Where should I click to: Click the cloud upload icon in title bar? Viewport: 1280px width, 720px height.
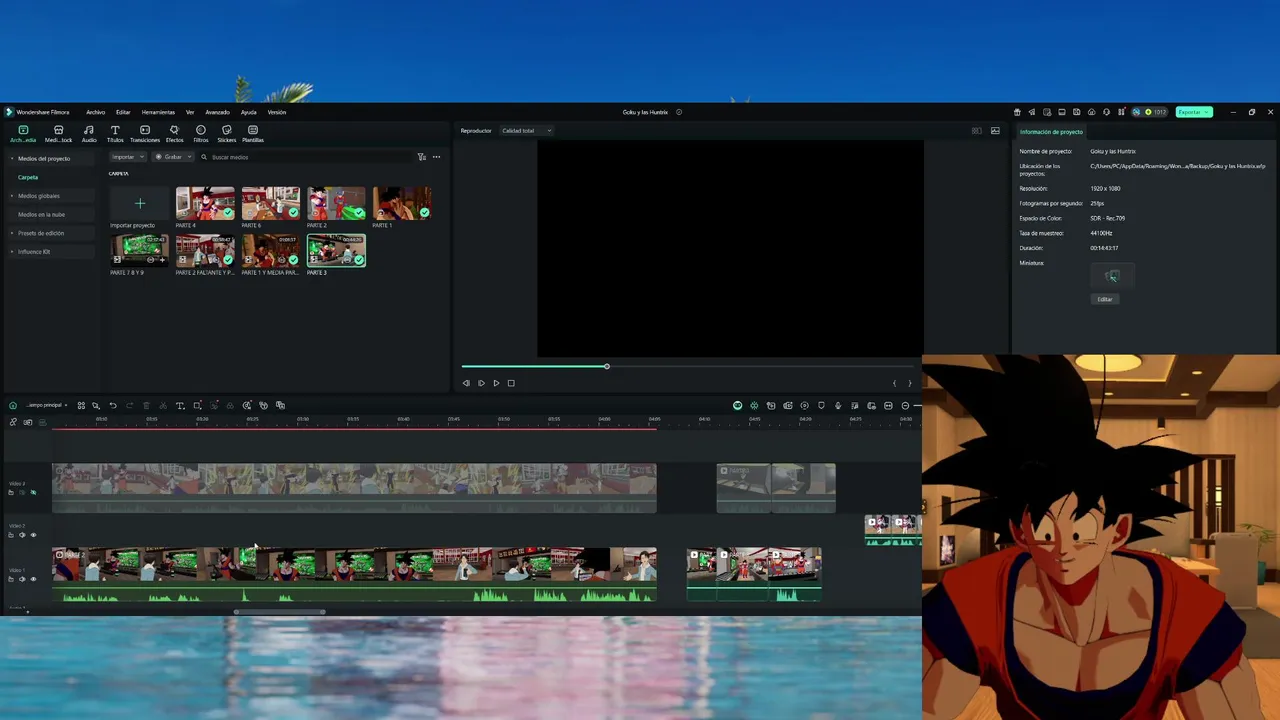(1091, 112)
